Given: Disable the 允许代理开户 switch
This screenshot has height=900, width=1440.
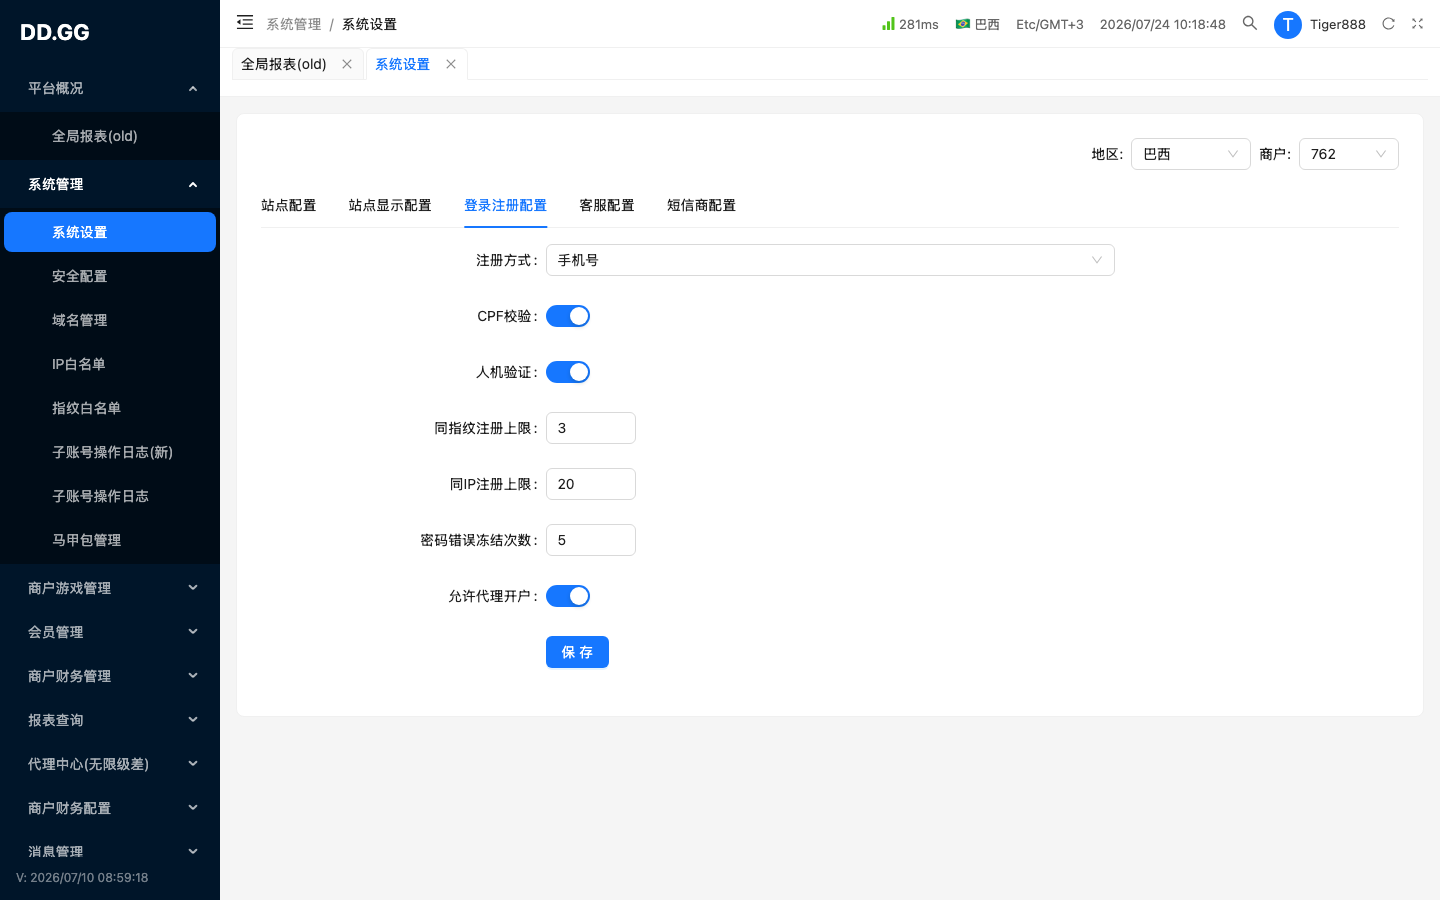Looking at the screenshot, I should point(568,596).
